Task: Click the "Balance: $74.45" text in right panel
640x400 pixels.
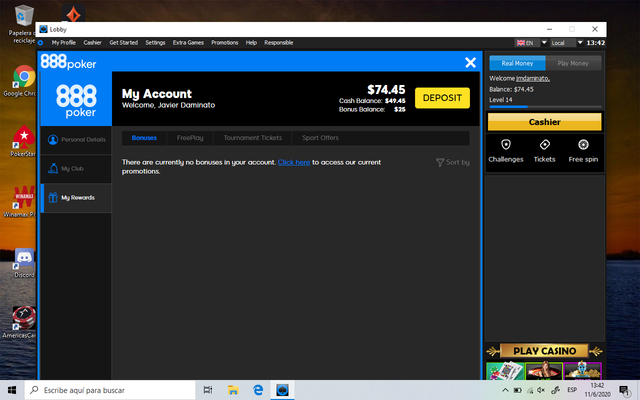Action: pyautogui.click(x=511, y=89)
